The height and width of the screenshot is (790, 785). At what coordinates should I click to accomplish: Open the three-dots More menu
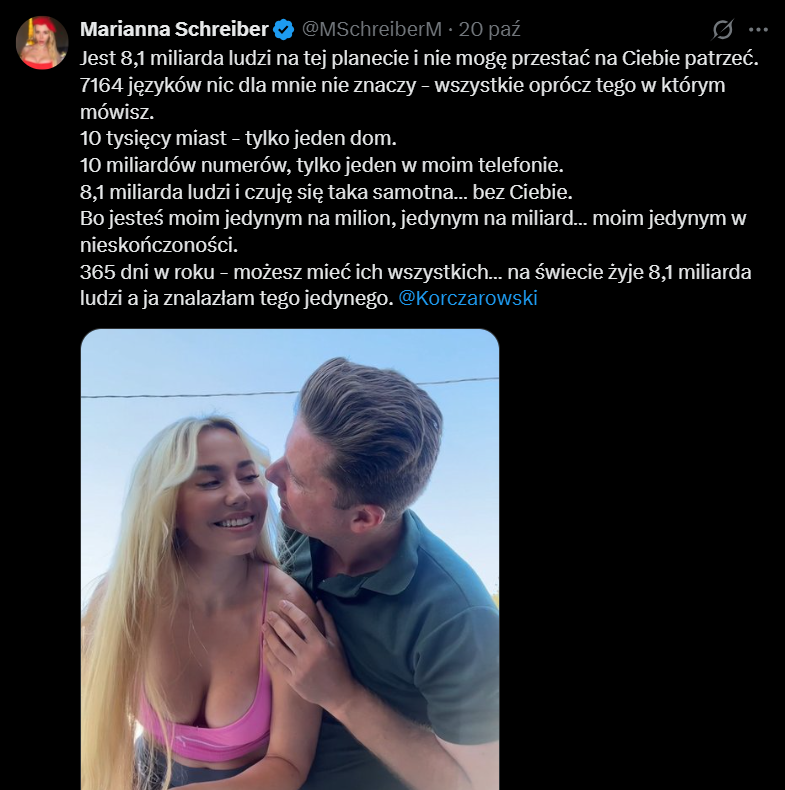[758, 30]
